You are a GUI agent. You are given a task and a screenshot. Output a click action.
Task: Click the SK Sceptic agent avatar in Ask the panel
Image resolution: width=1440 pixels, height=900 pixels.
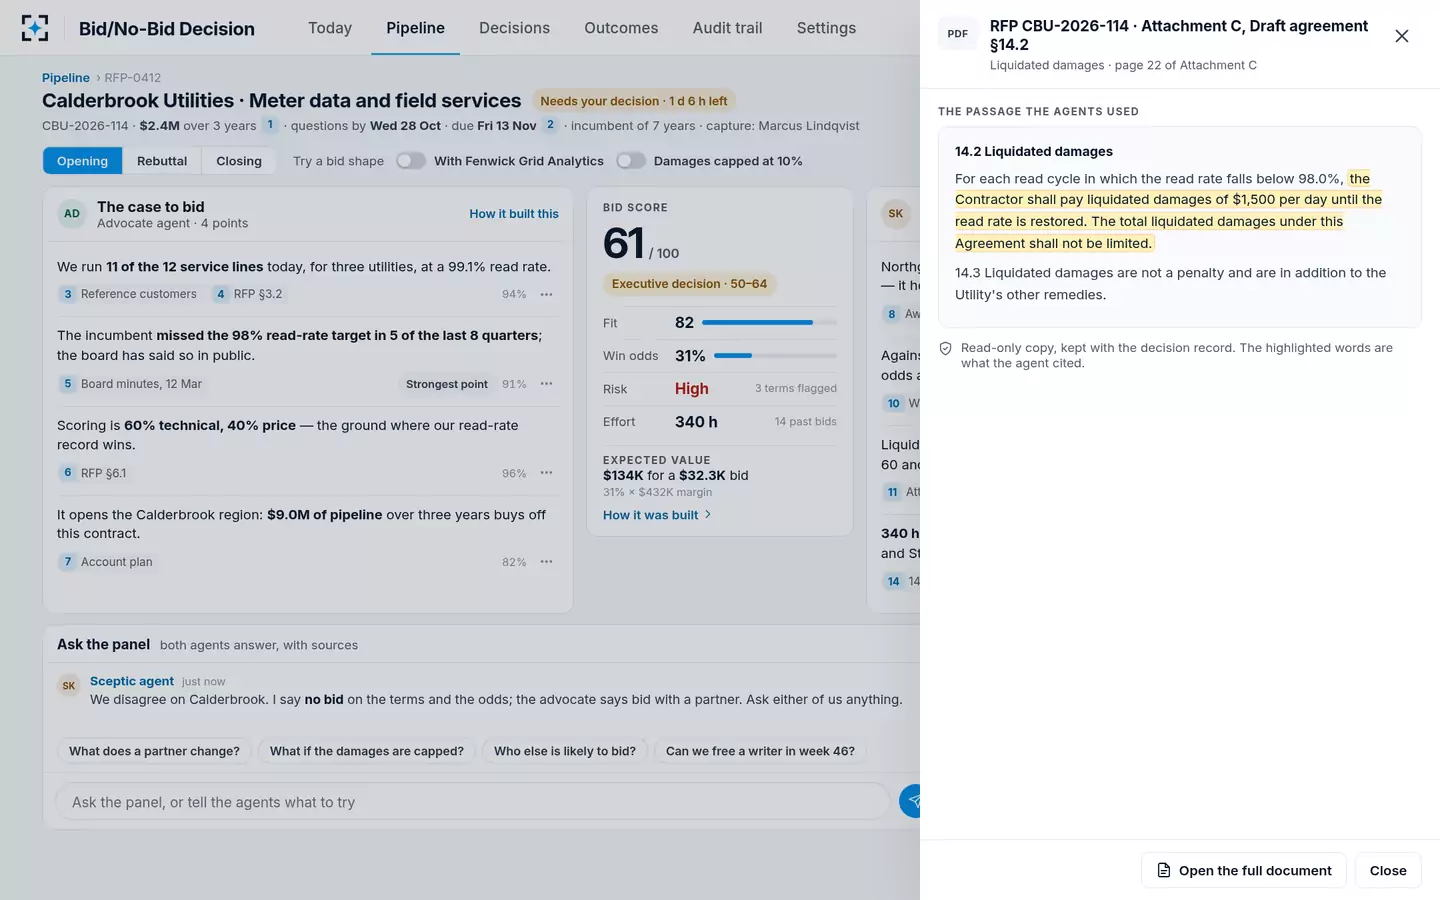69,686
